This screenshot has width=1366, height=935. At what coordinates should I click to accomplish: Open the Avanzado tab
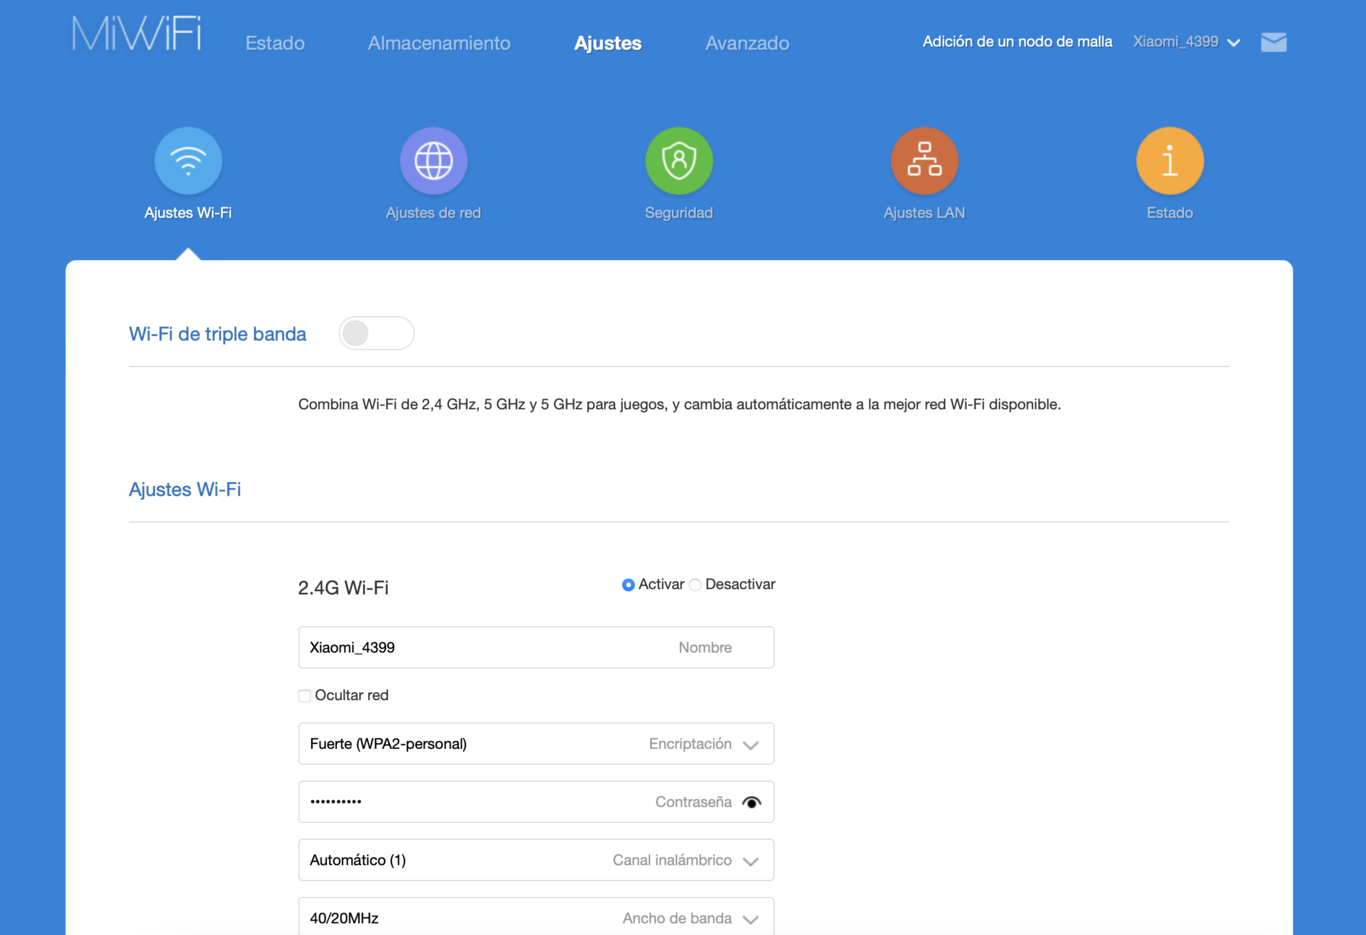pos(747,43)
